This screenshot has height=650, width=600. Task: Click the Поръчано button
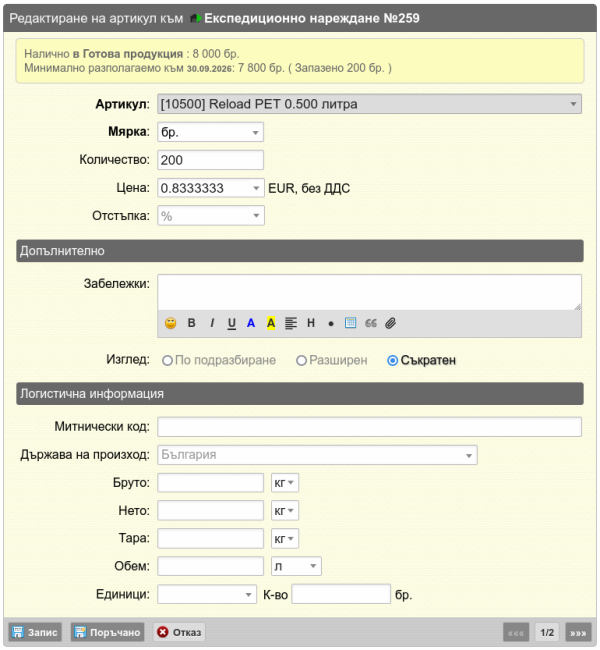pyautogui.click(x=107, y=632)
